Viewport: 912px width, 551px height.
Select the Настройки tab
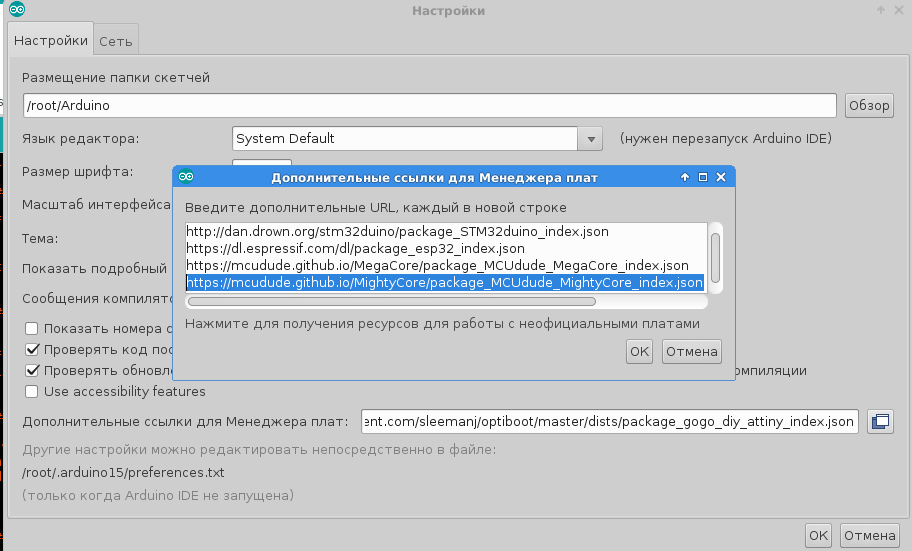[x=51, y=42]
